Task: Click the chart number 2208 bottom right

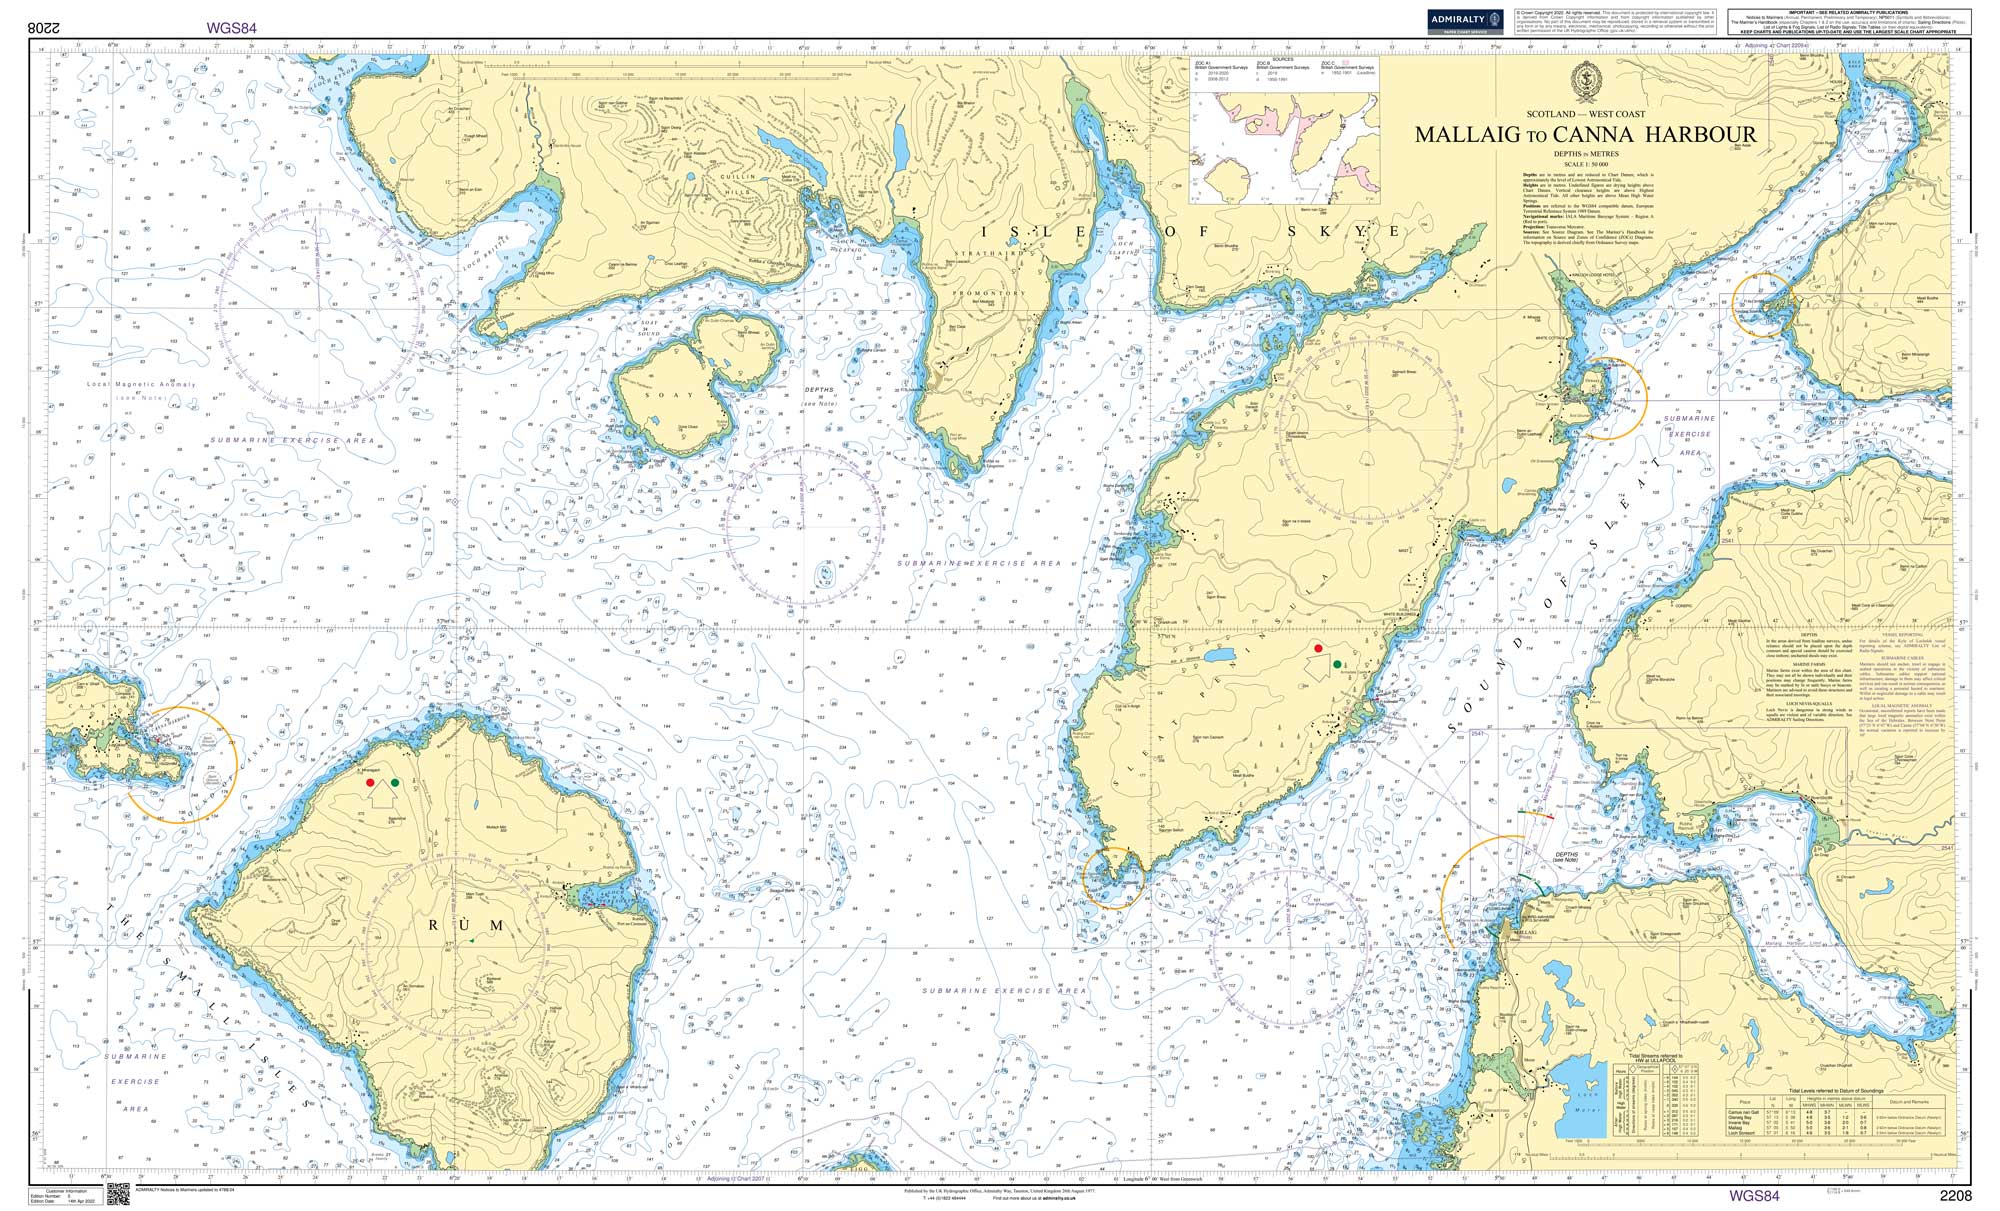Action: pos(1955,1196)
